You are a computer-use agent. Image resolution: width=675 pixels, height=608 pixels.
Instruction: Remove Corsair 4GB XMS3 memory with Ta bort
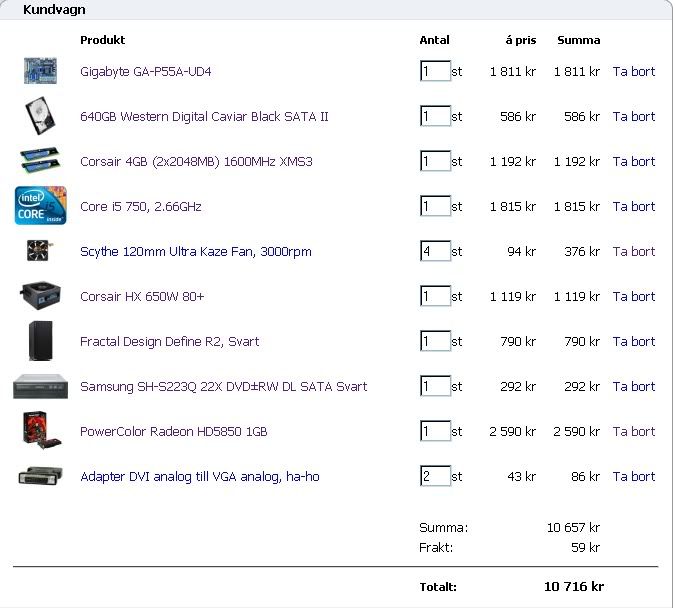pos(633,162)
